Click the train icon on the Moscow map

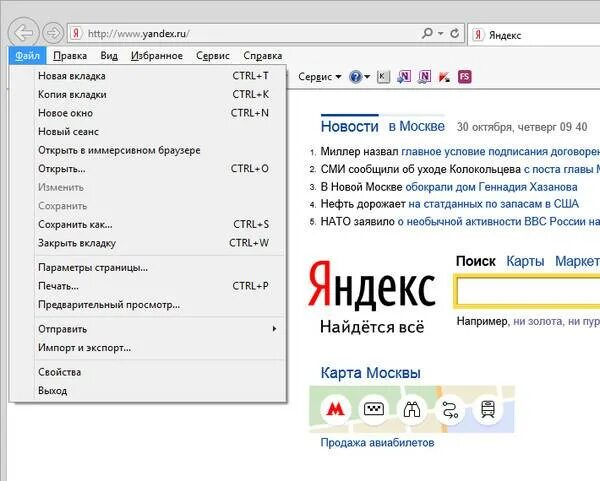pyautogui.click(x=488, y=409)
